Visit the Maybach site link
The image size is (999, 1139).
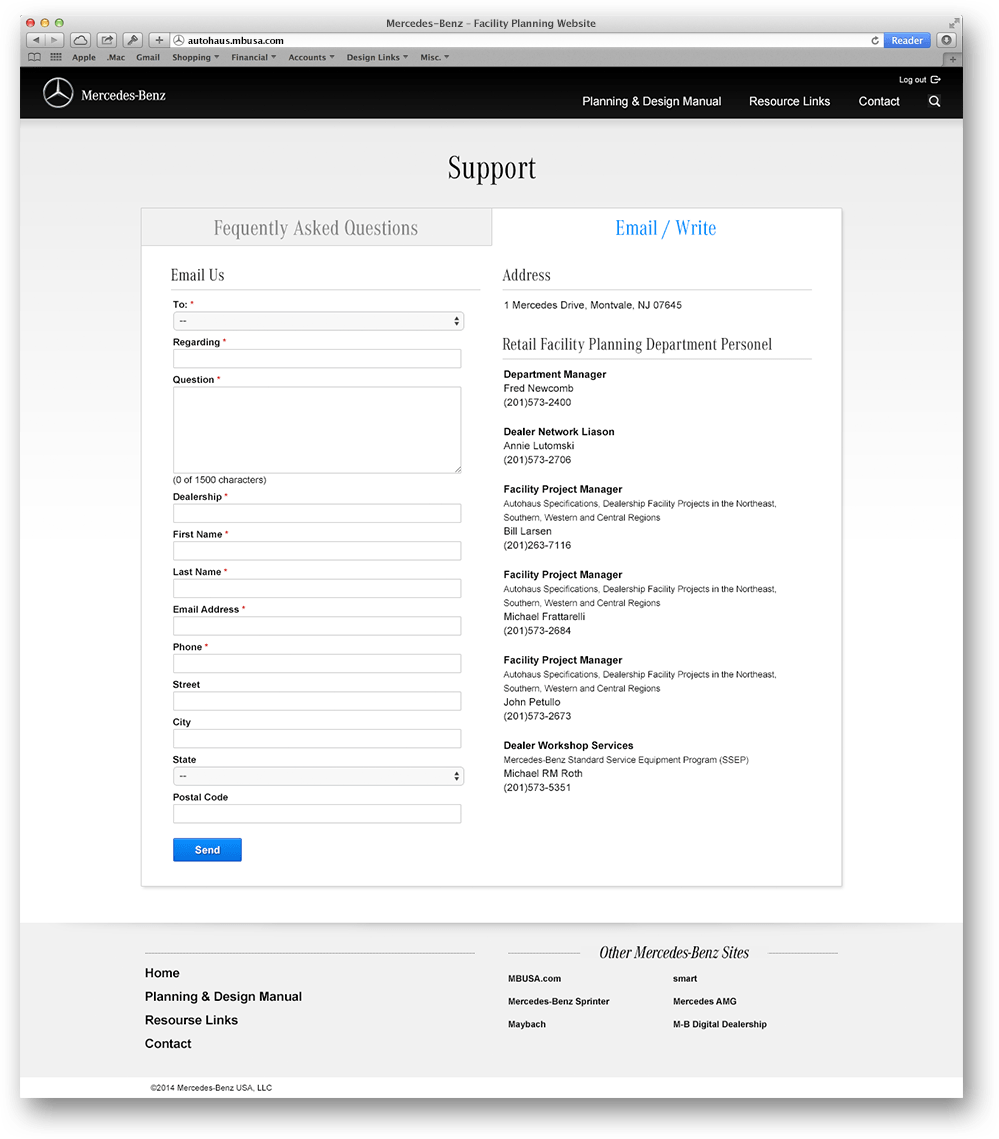click(x=527, y=1024)
